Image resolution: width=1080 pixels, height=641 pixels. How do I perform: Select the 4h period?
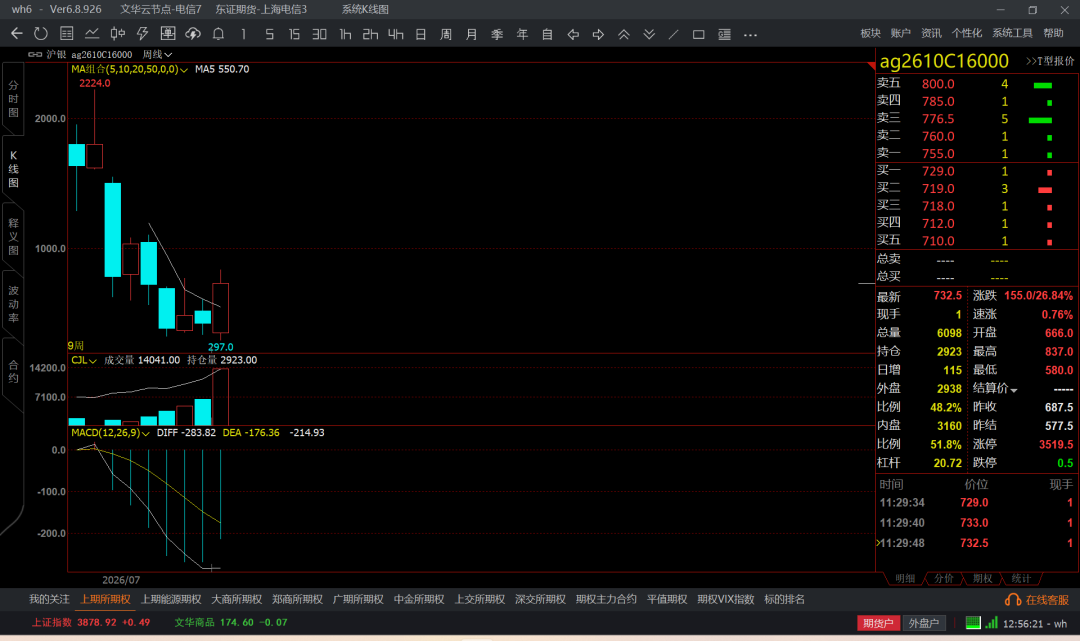[x=396, y=34]
